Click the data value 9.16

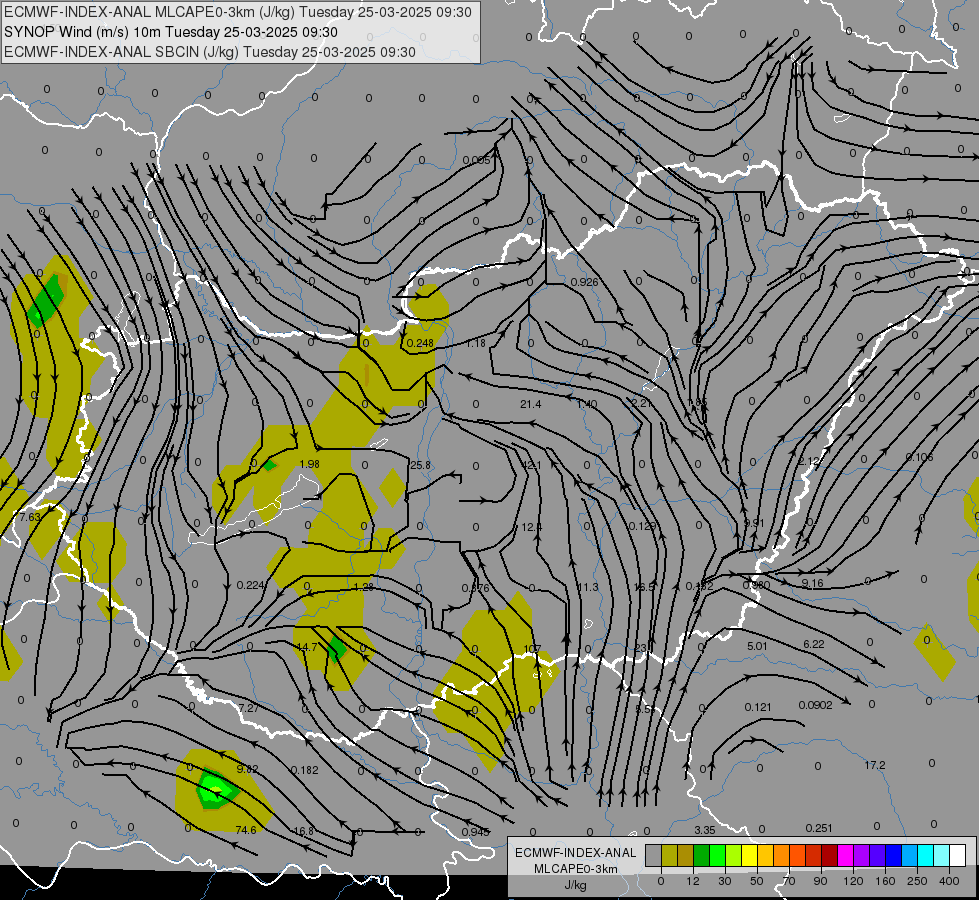[813, 583]
